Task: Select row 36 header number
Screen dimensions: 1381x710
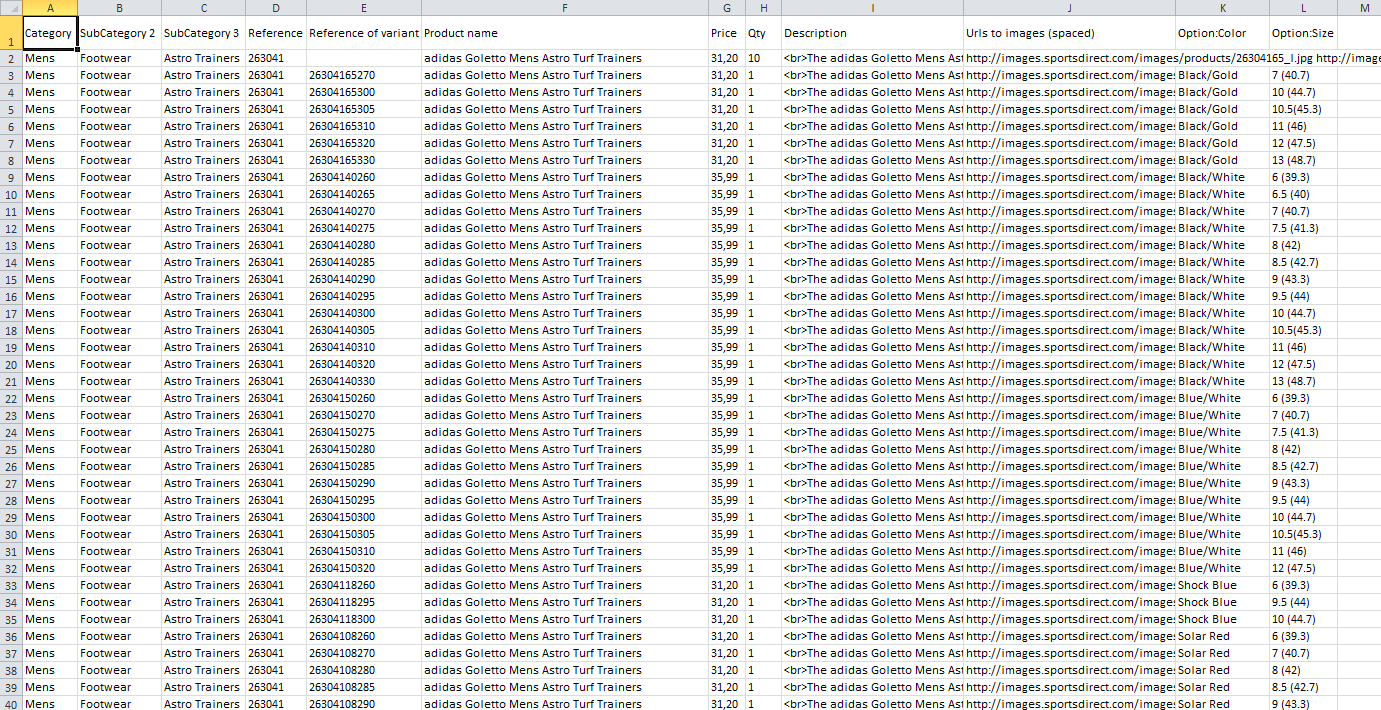Action: [x=10, y=637]
